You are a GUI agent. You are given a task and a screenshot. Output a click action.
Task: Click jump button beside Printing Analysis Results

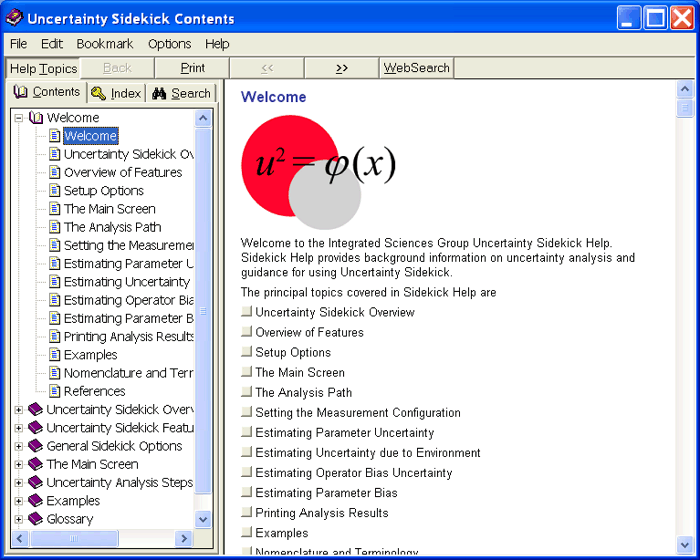coord(246,512)
